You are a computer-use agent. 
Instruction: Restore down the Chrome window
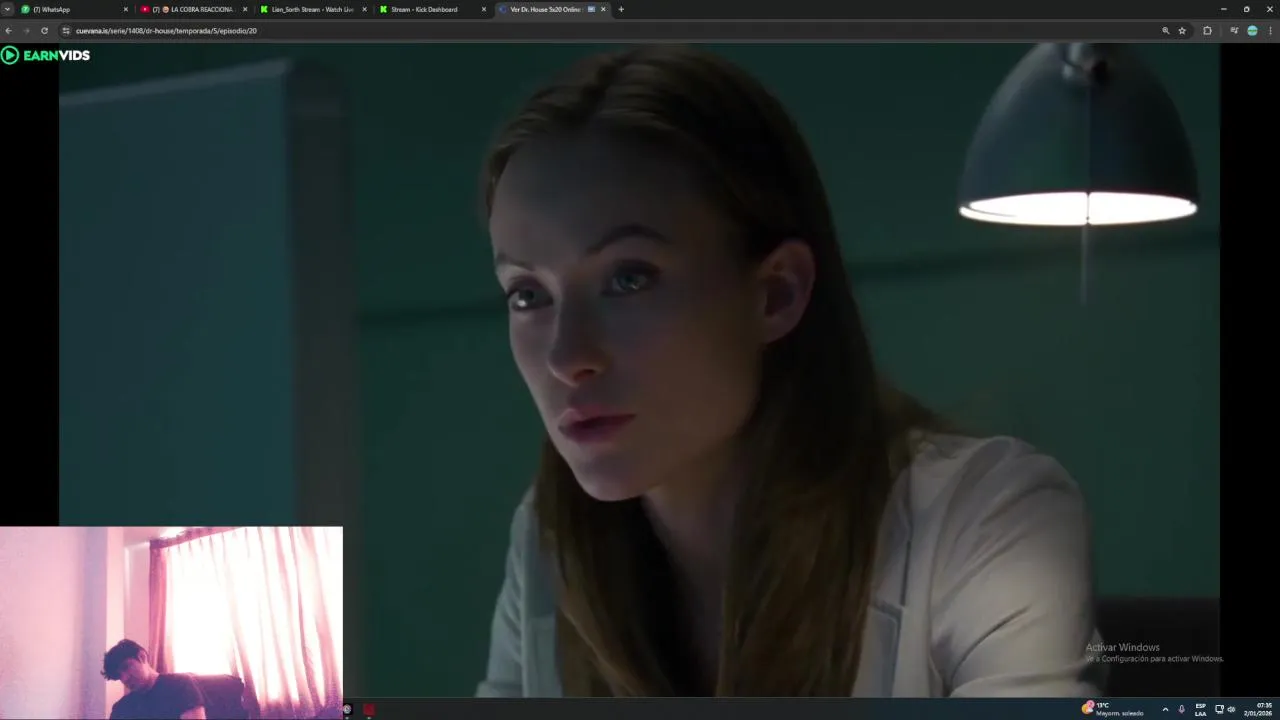tap(1246, 9)
